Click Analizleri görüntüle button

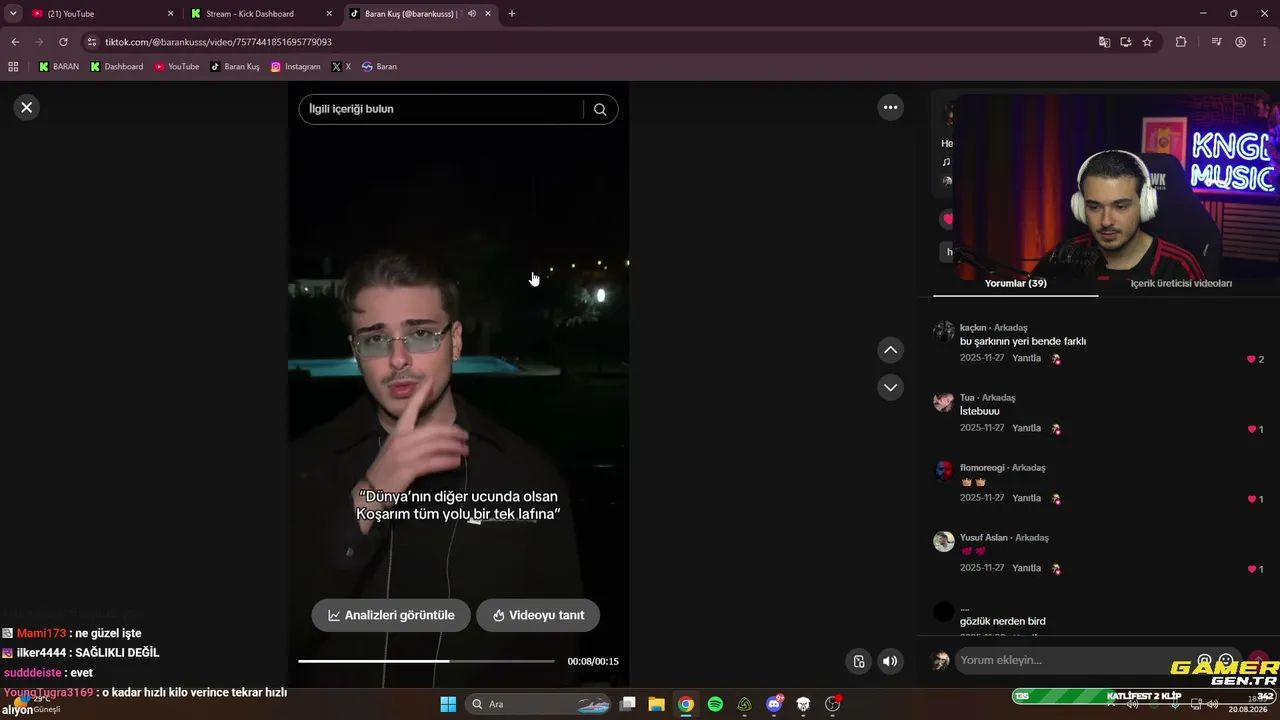tap(391, 615)
